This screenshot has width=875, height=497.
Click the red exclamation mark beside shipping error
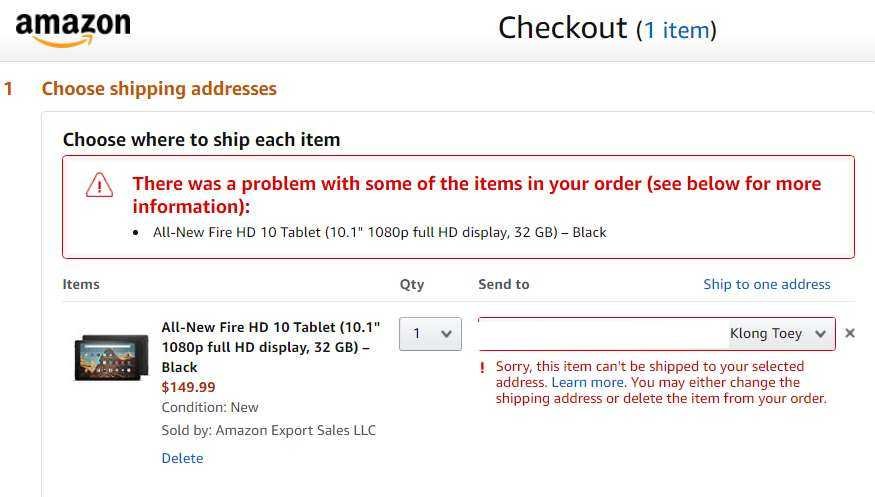(x=482, y=368)
